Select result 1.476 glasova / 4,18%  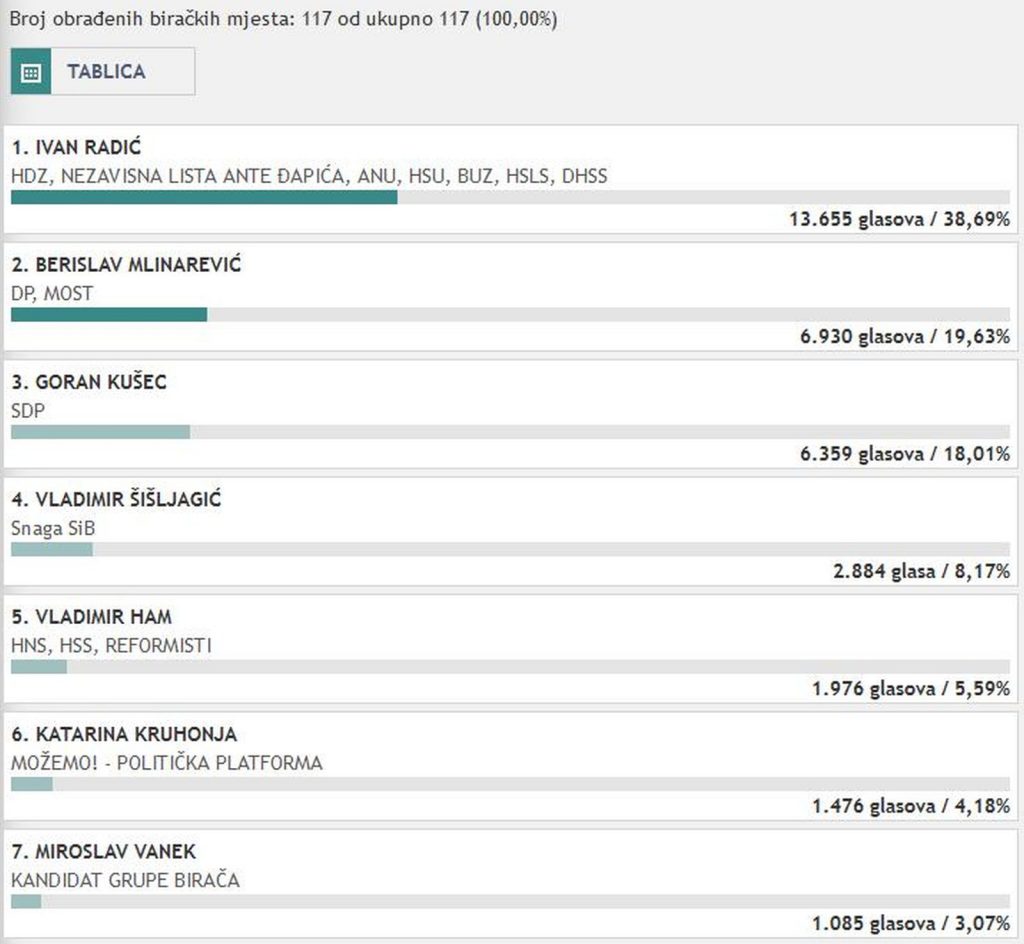pos(911,806)
